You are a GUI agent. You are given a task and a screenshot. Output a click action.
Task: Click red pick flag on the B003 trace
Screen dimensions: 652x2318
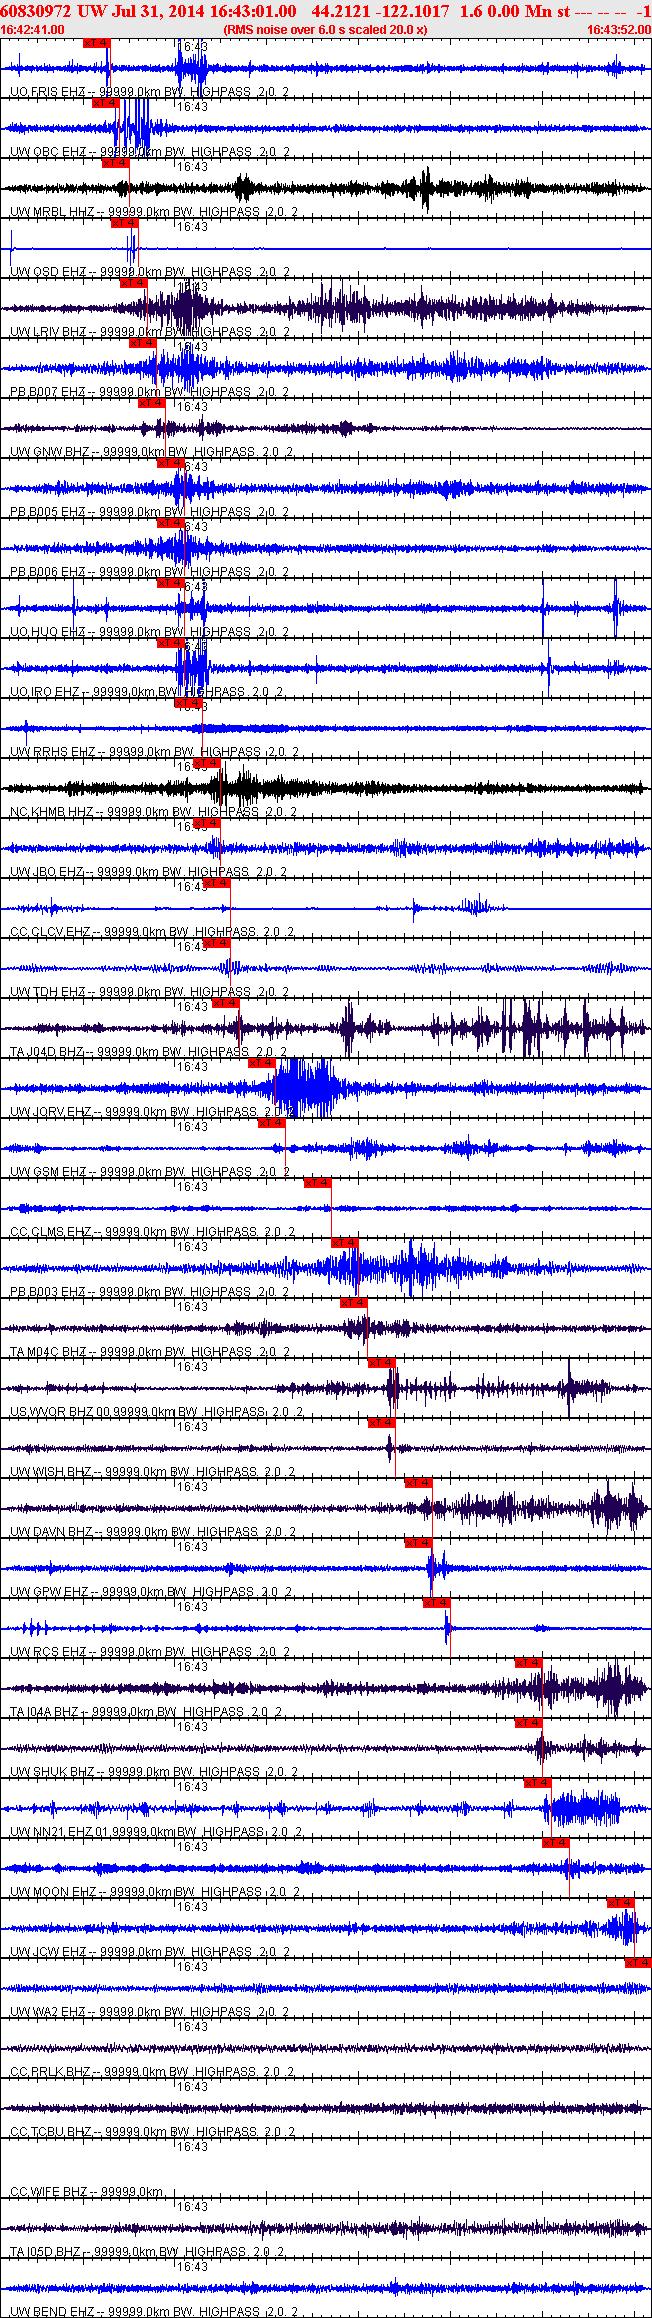[345, 1243]
